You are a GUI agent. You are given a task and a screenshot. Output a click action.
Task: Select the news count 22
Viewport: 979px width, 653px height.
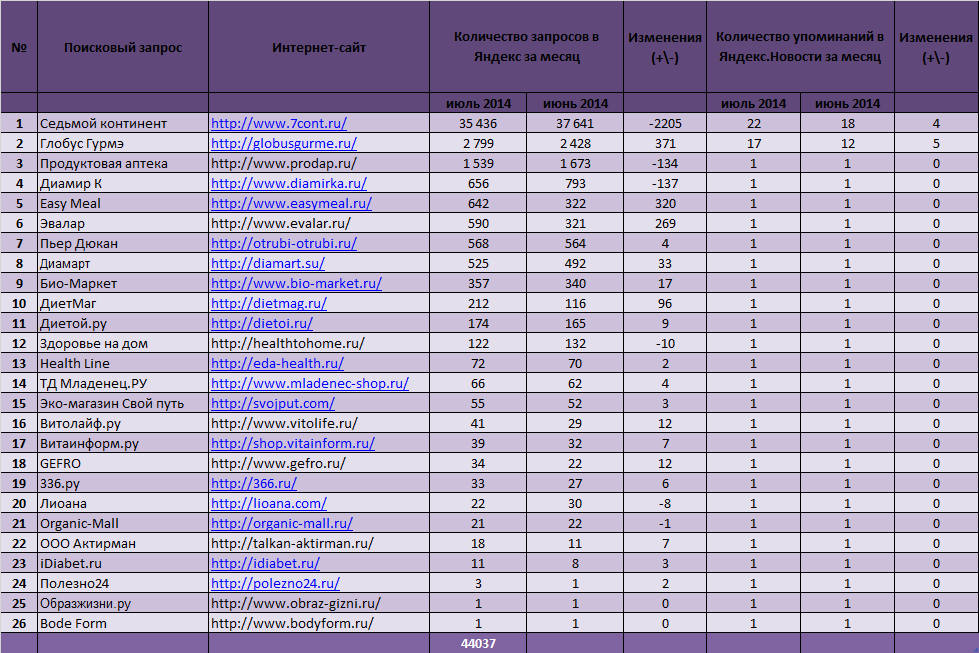754,124
